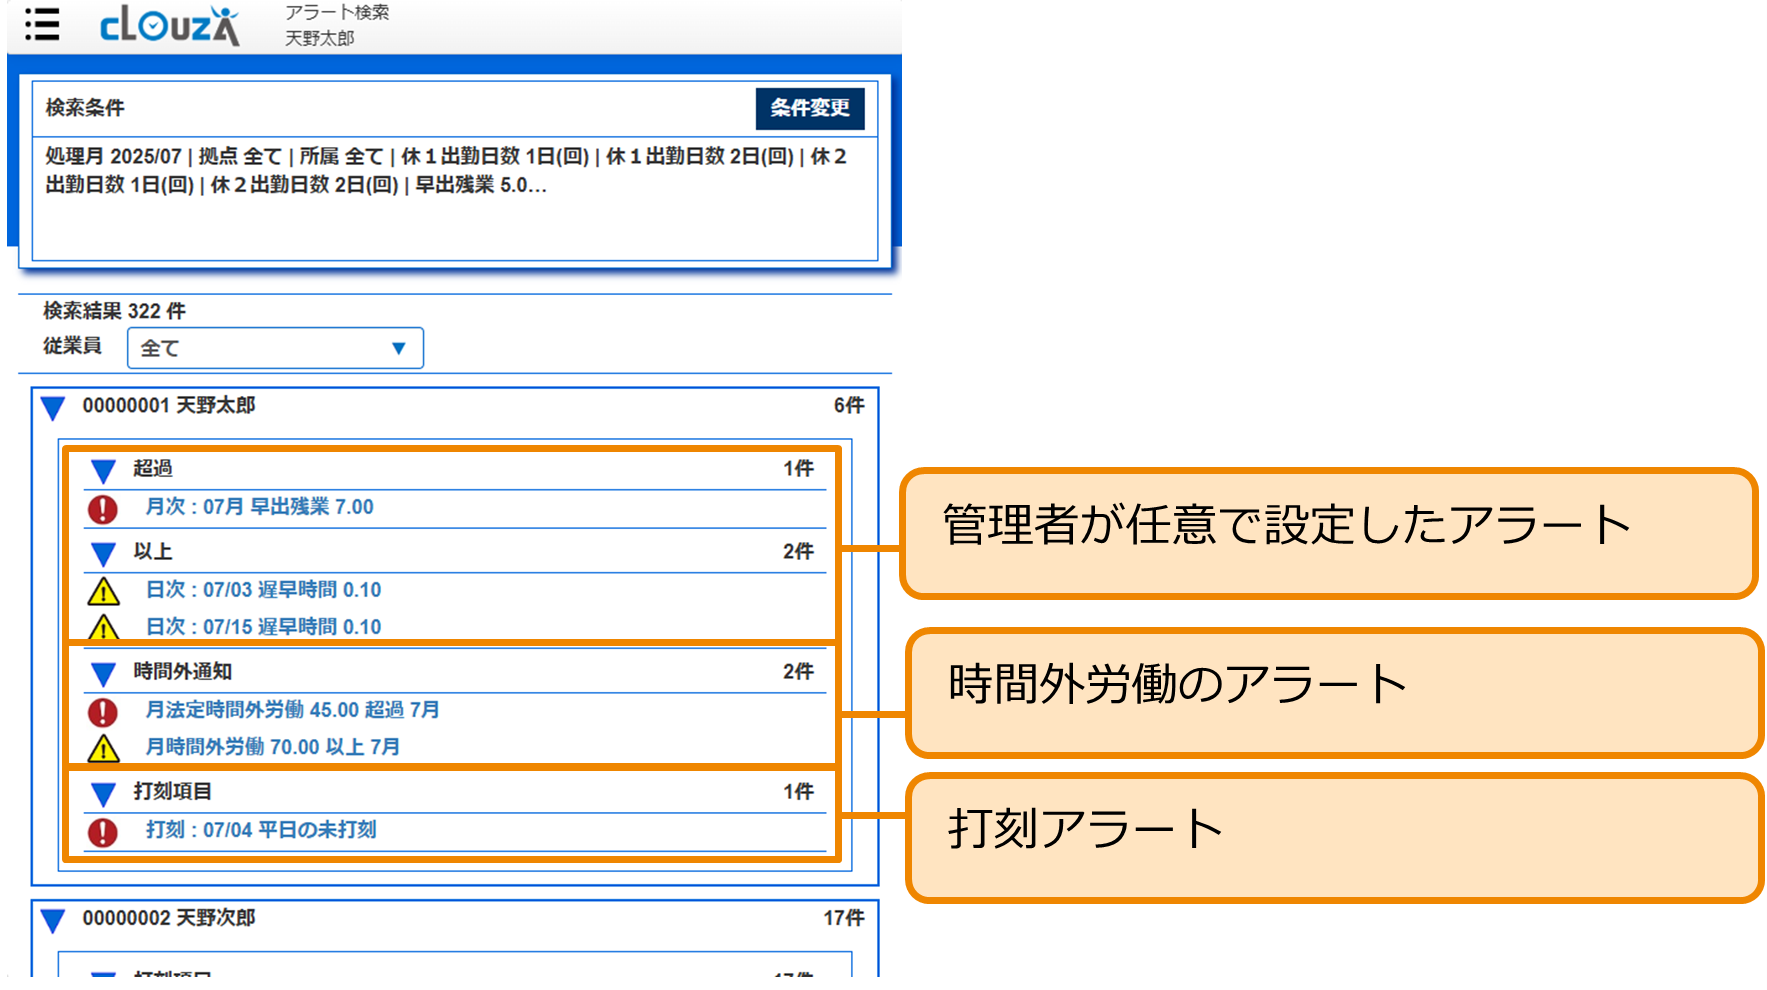Click the red error icon next to 早出残業

click(x=101, y=508)
